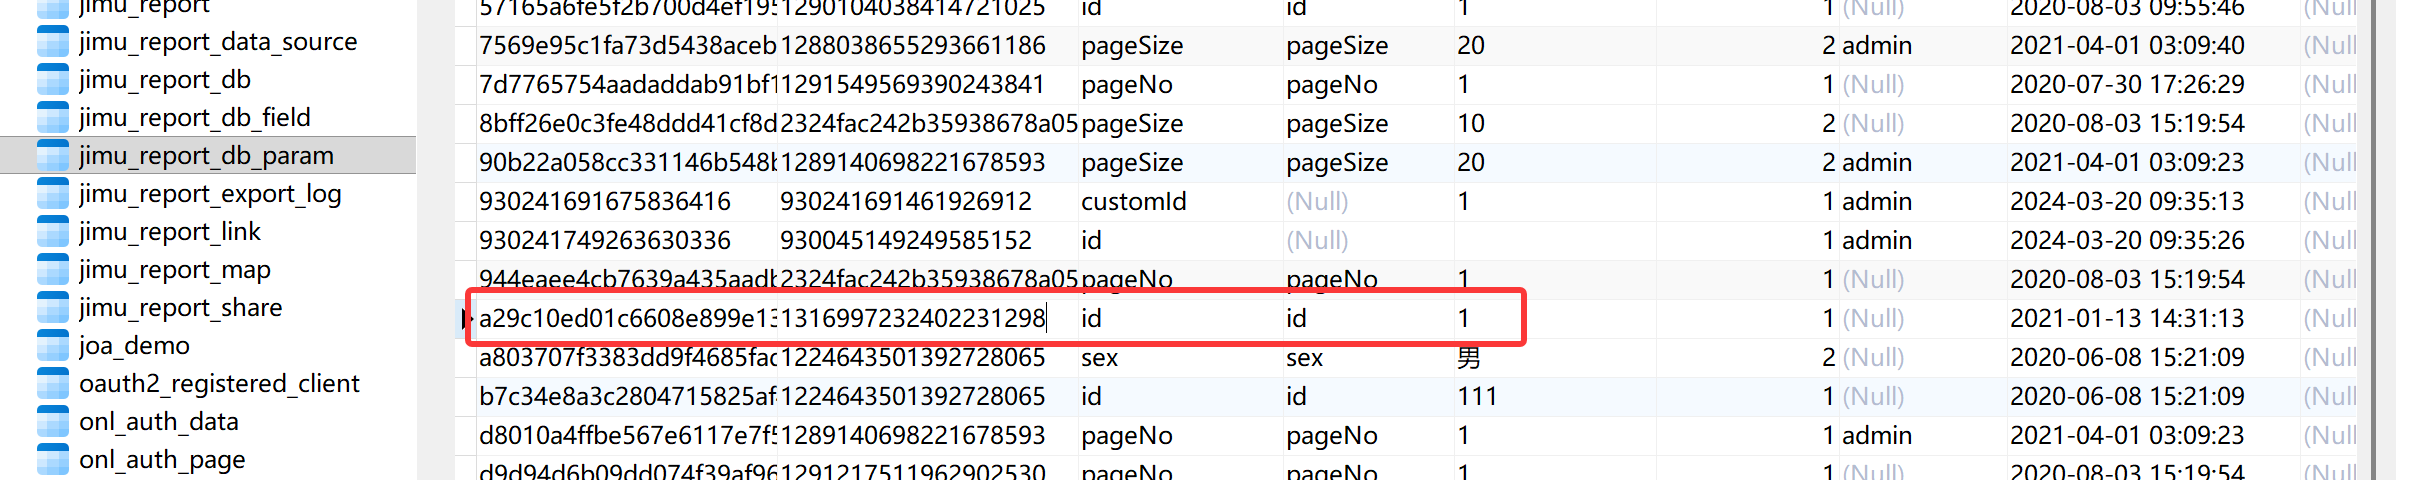Select the onl_auth_data table entry
The image size is (2430, 480).
[159, 422]
